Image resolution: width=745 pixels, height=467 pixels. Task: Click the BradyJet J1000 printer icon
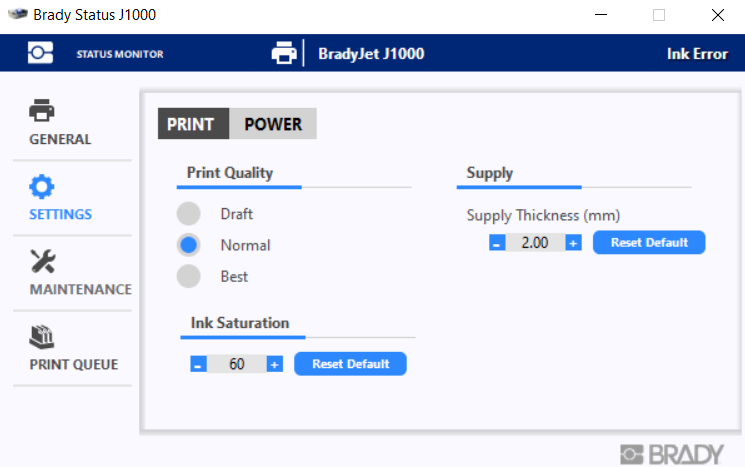pos(284,53)
